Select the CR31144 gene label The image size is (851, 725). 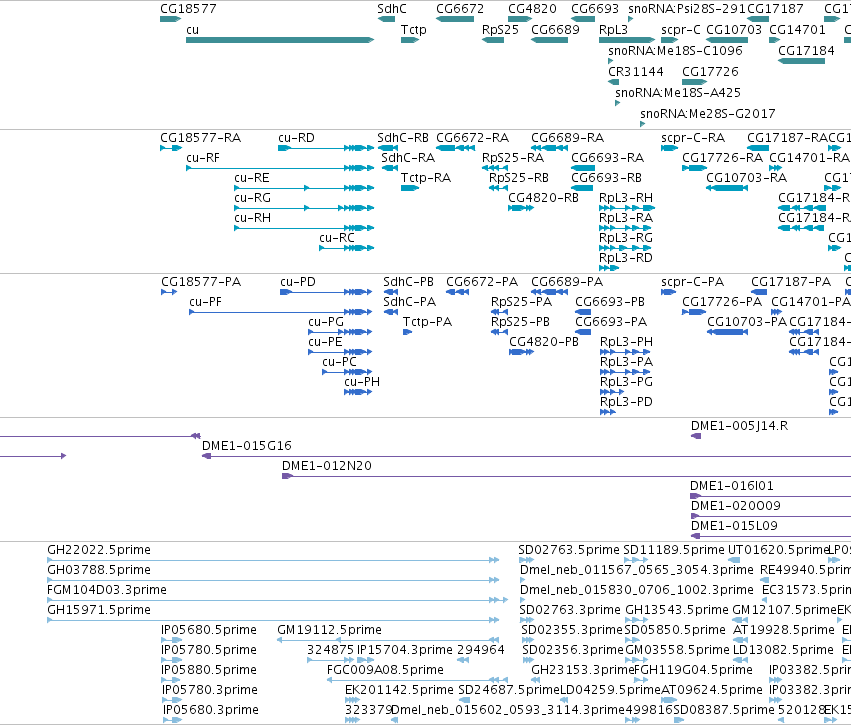tap(636, 72)
